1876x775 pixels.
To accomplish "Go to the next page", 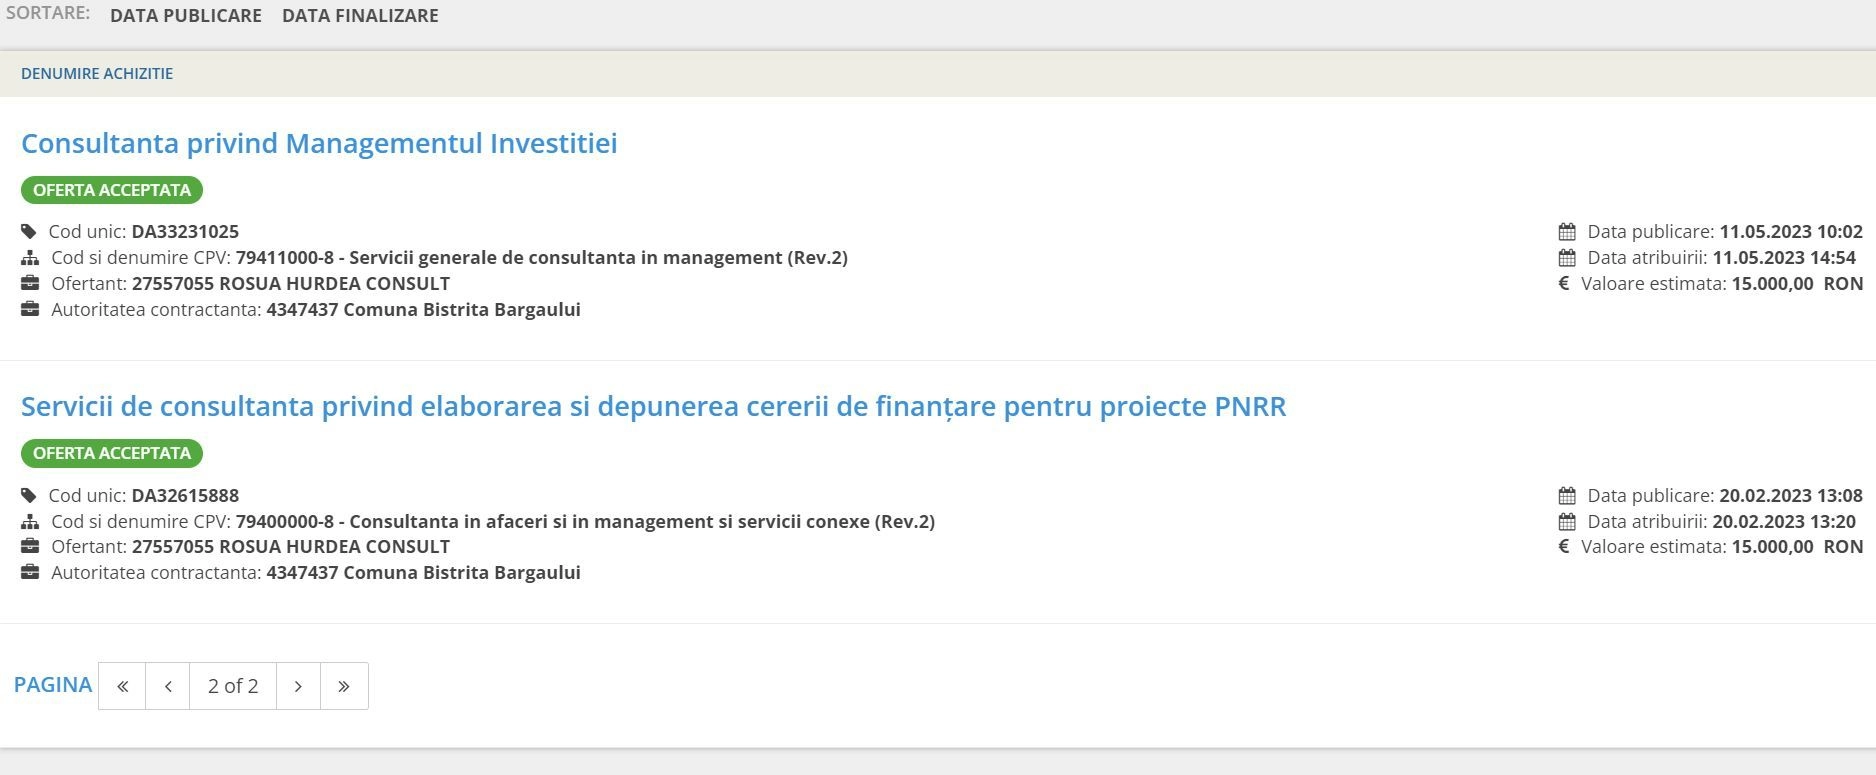I will [298, 686].
